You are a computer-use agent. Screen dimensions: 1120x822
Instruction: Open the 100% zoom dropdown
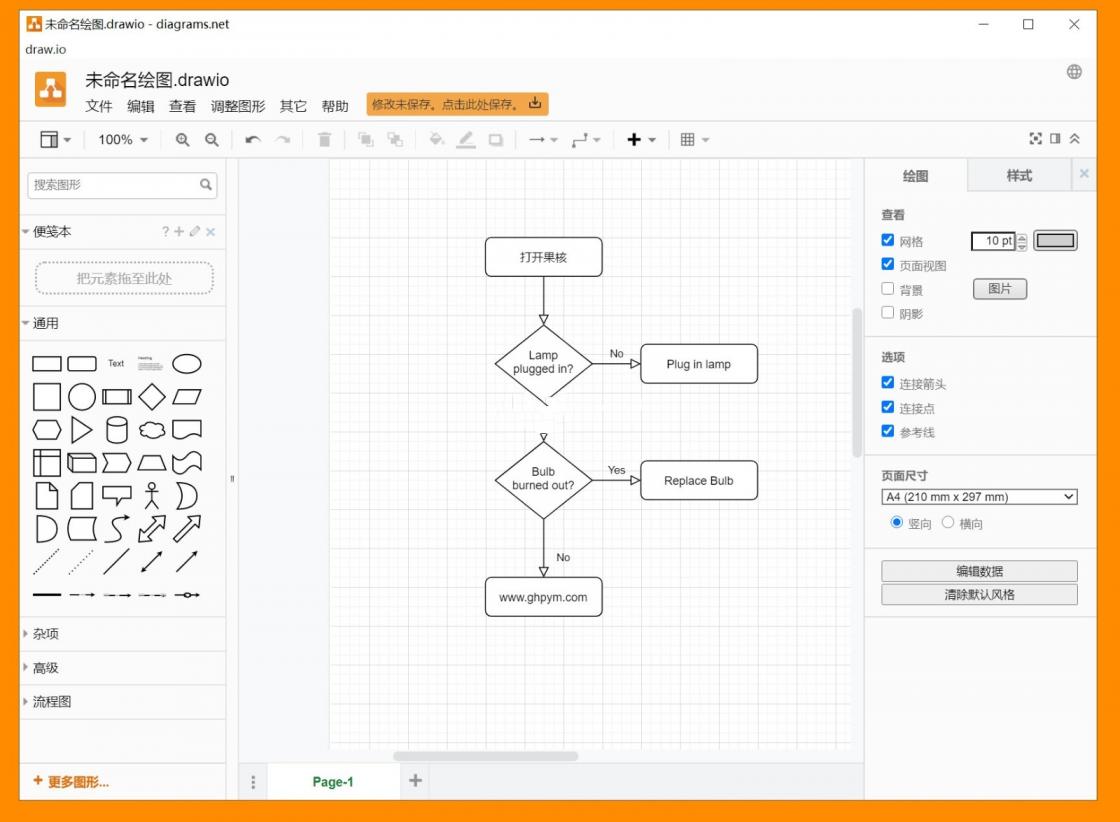pyautogui.click(x=122, y=140)
